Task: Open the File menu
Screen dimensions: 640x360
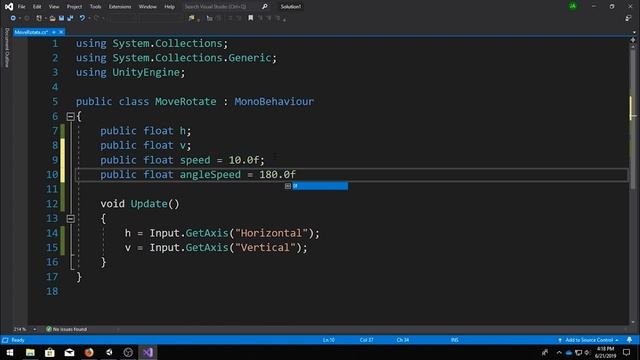Action: pos(22,7)
